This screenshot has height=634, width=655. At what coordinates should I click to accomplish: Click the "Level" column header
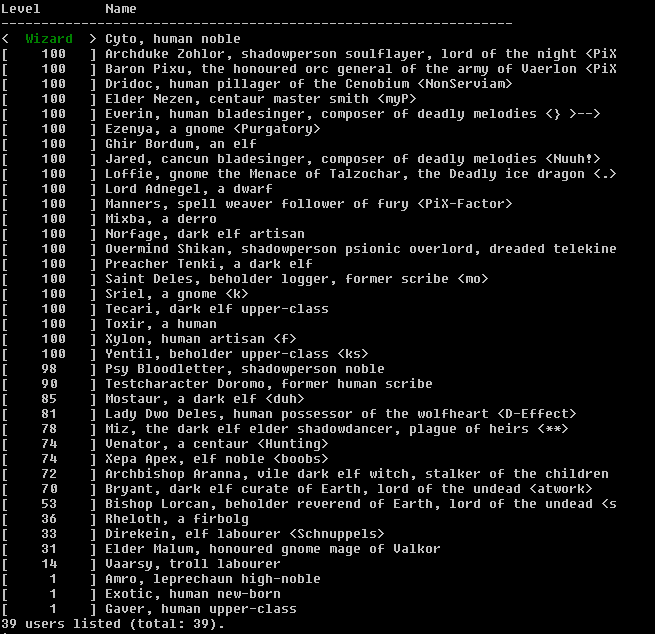[21, 8]
